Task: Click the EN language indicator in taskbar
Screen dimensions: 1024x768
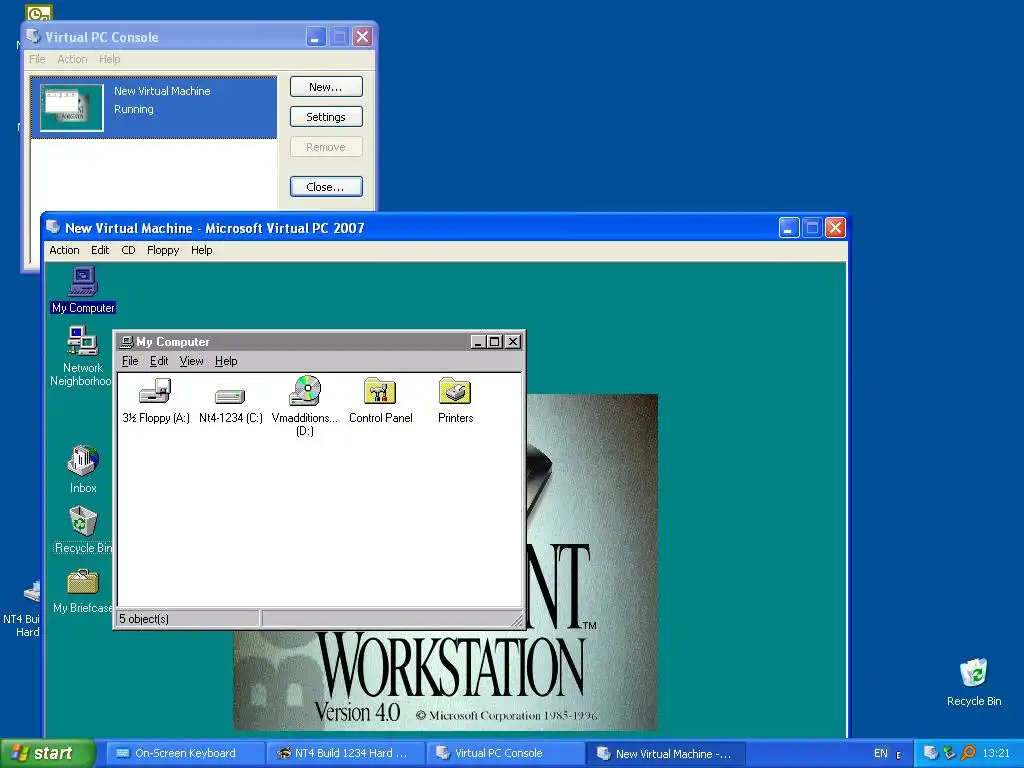Action: 881,753
